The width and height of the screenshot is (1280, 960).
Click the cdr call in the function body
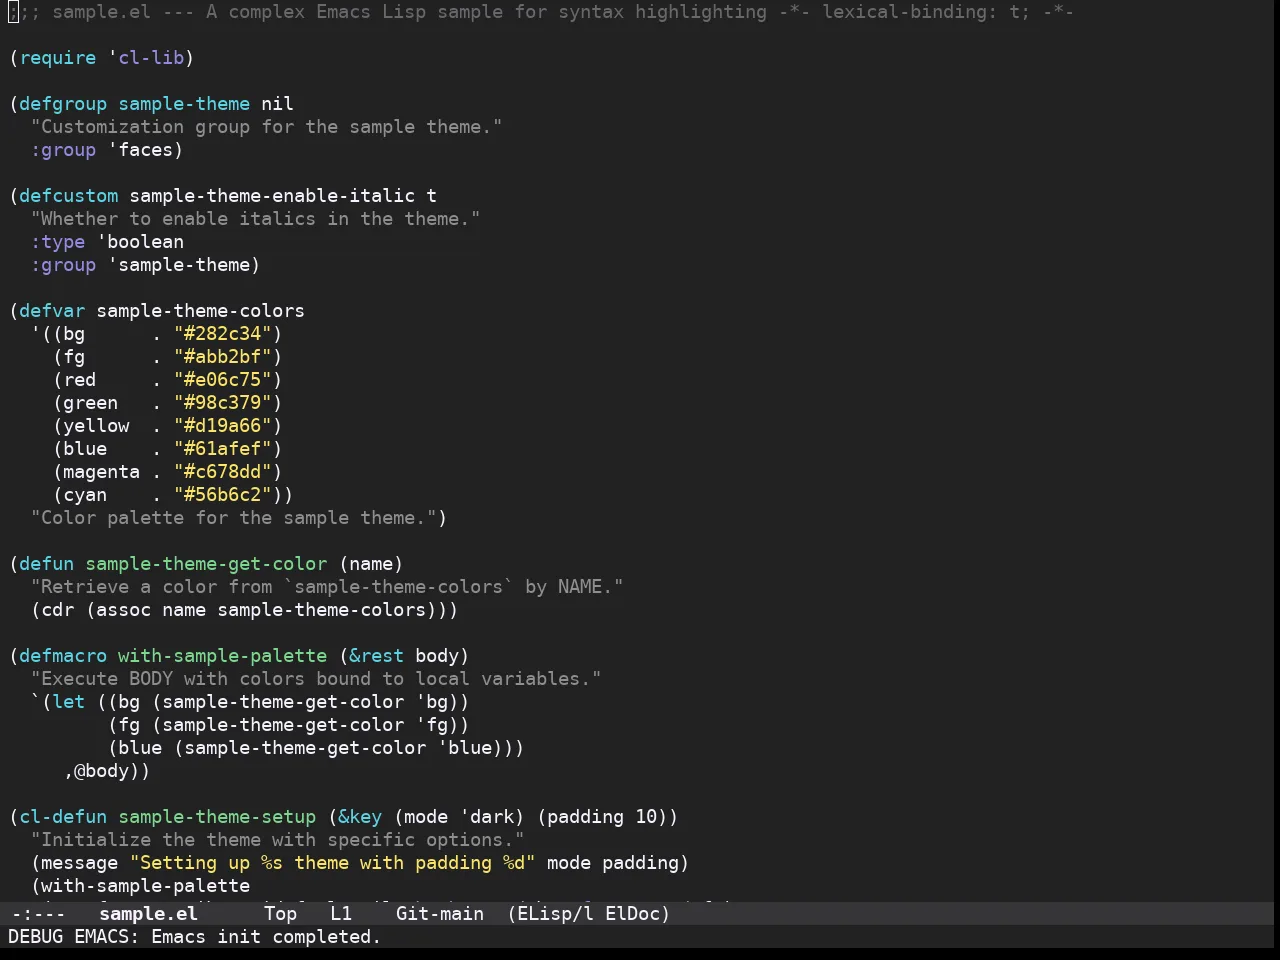tap(58, 610)
